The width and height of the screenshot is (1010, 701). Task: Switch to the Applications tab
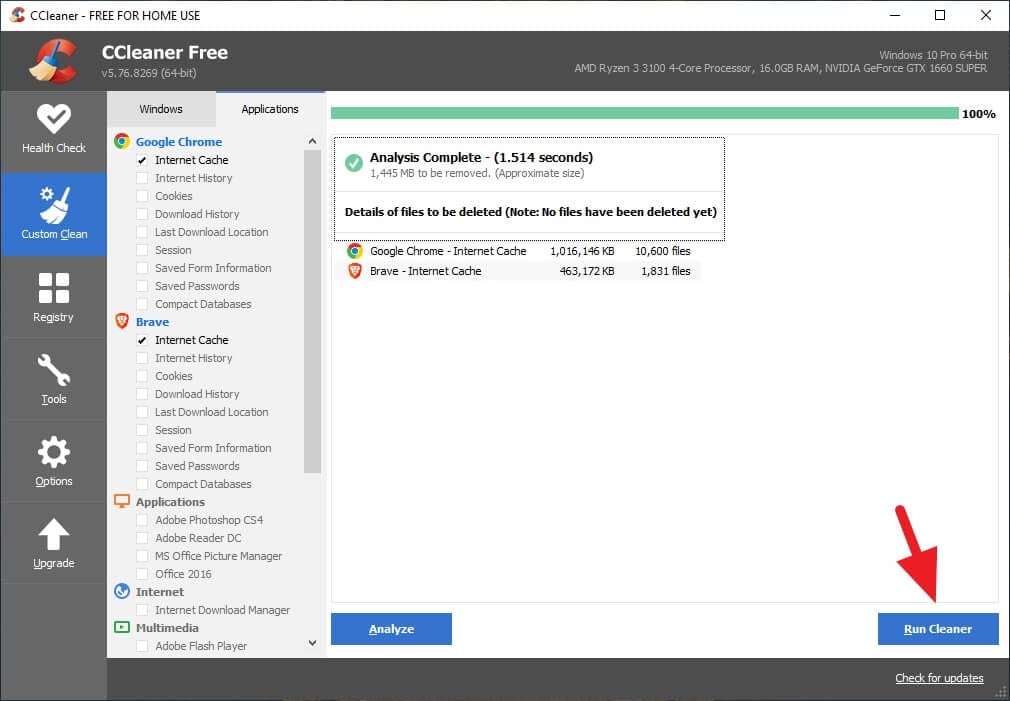coord(270,109)
